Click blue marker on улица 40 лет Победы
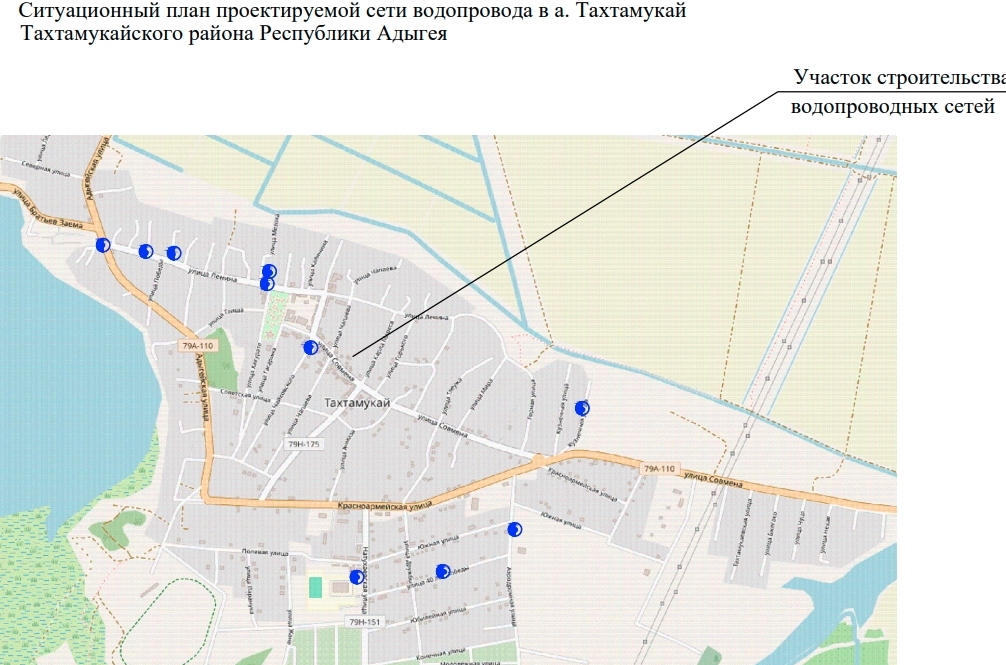Viewport: 1006px width, 665px height. coord(442,571)
